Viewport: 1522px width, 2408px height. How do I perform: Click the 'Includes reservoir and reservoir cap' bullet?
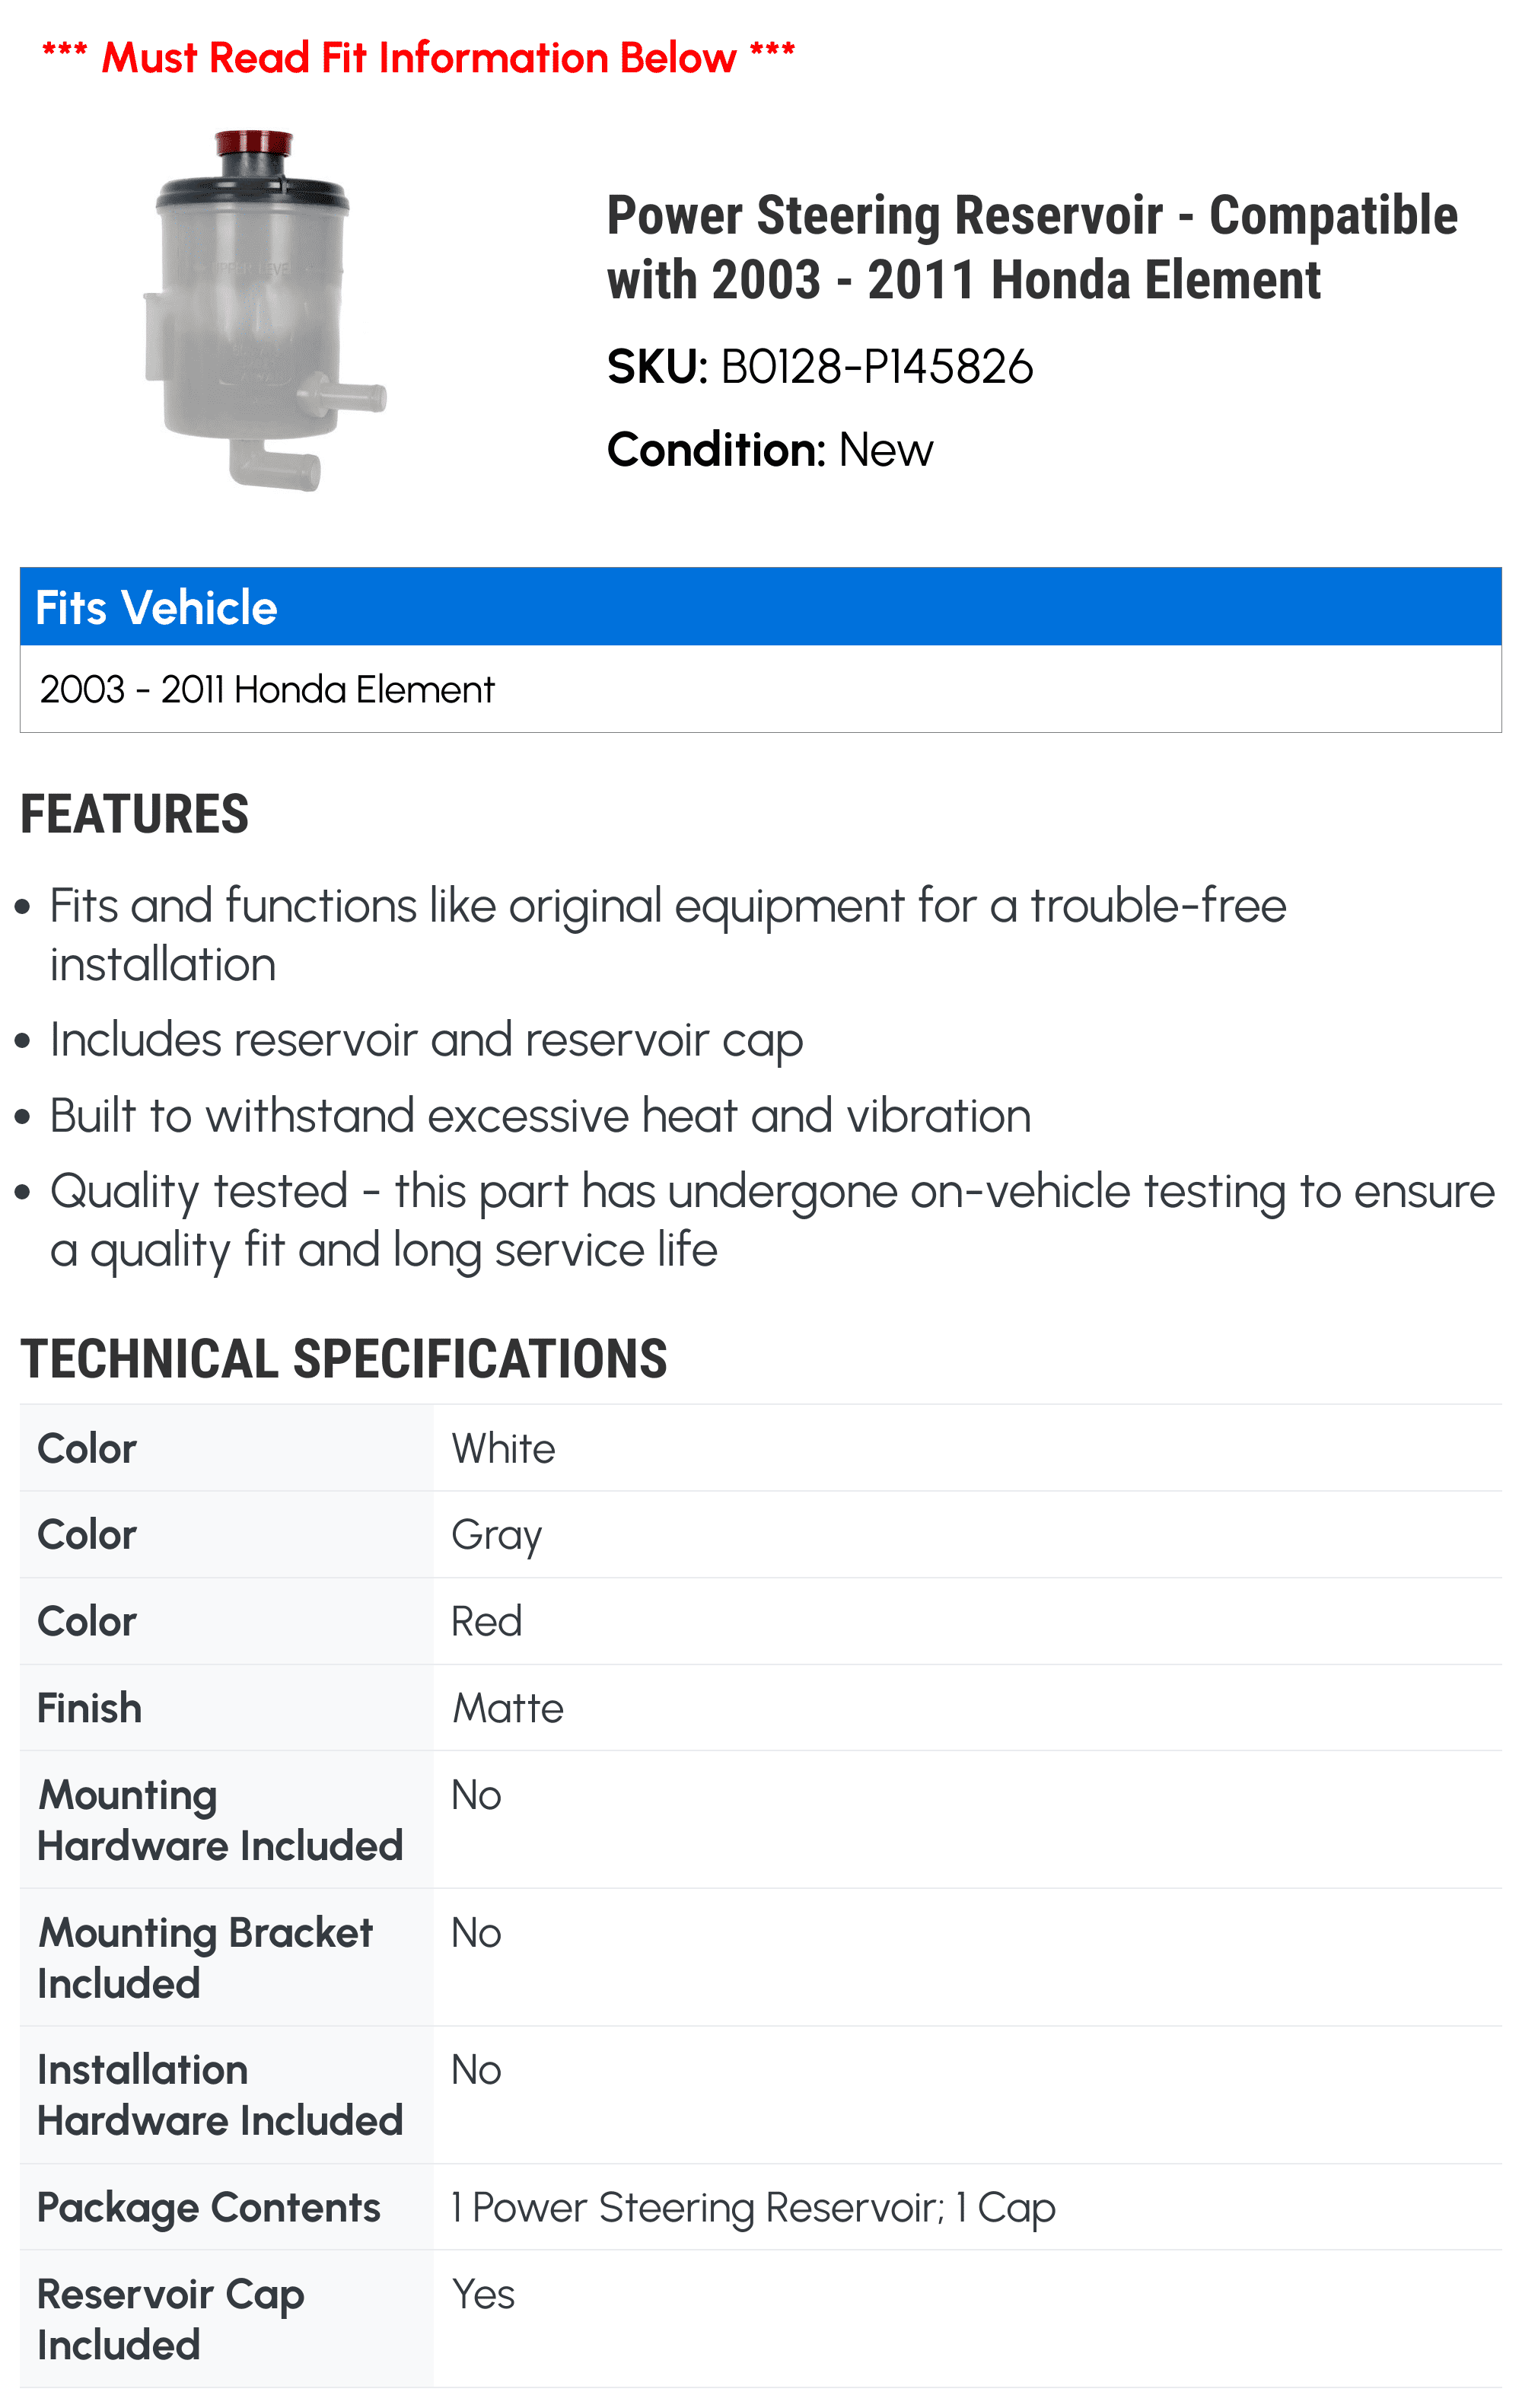coord(426,1040)
